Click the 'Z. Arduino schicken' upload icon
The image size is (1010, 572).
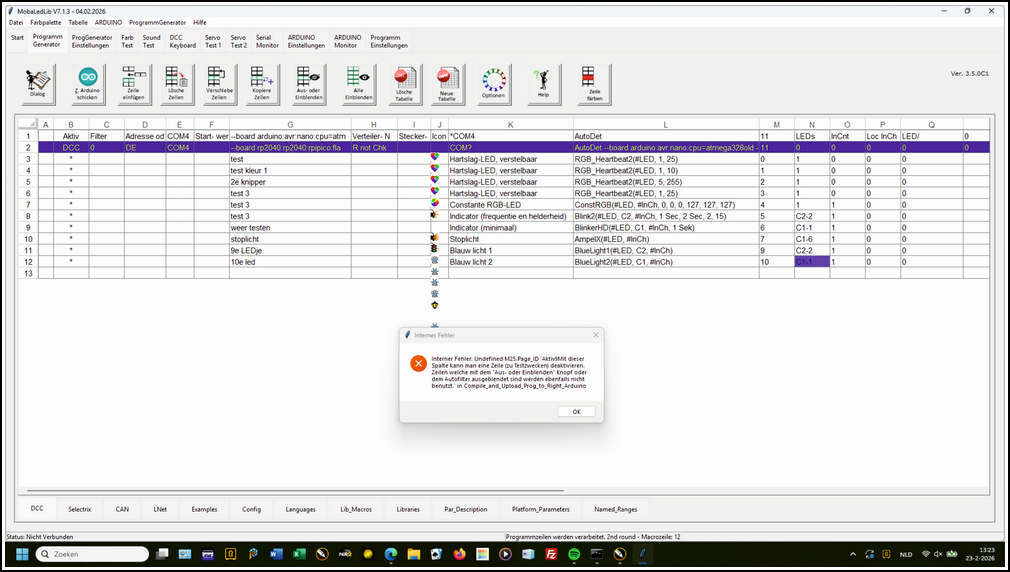[x=88, y=83]
